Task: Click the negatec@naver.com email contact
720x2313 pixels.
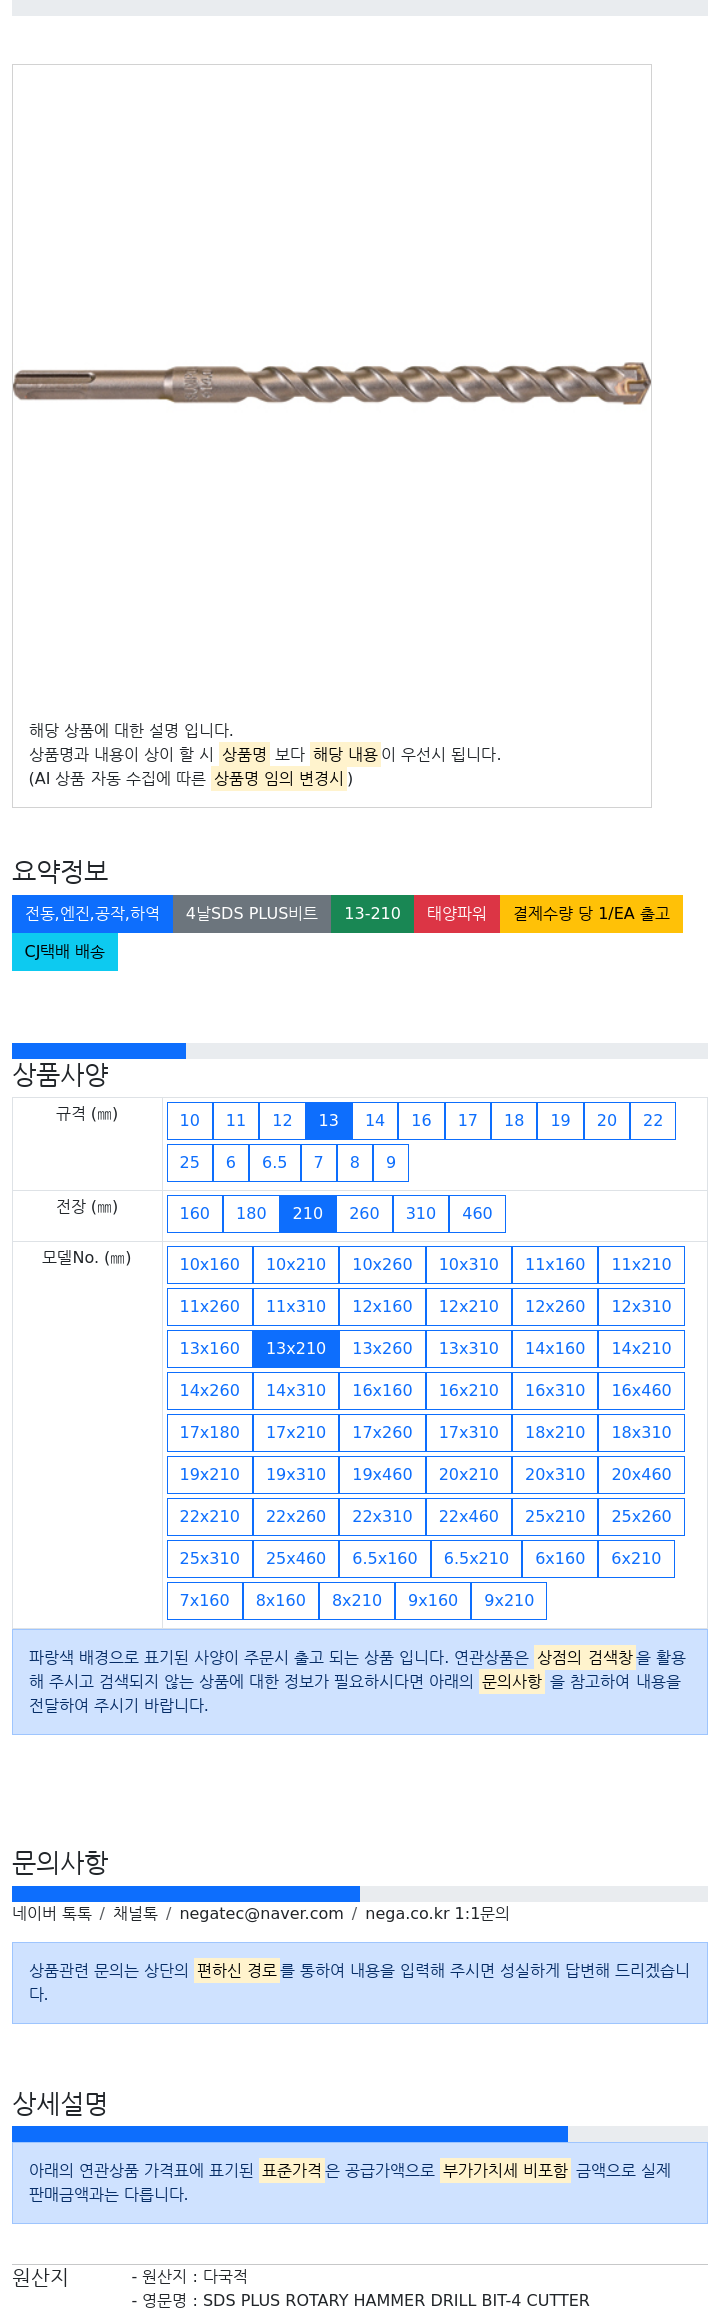Action: [261, 1914]
